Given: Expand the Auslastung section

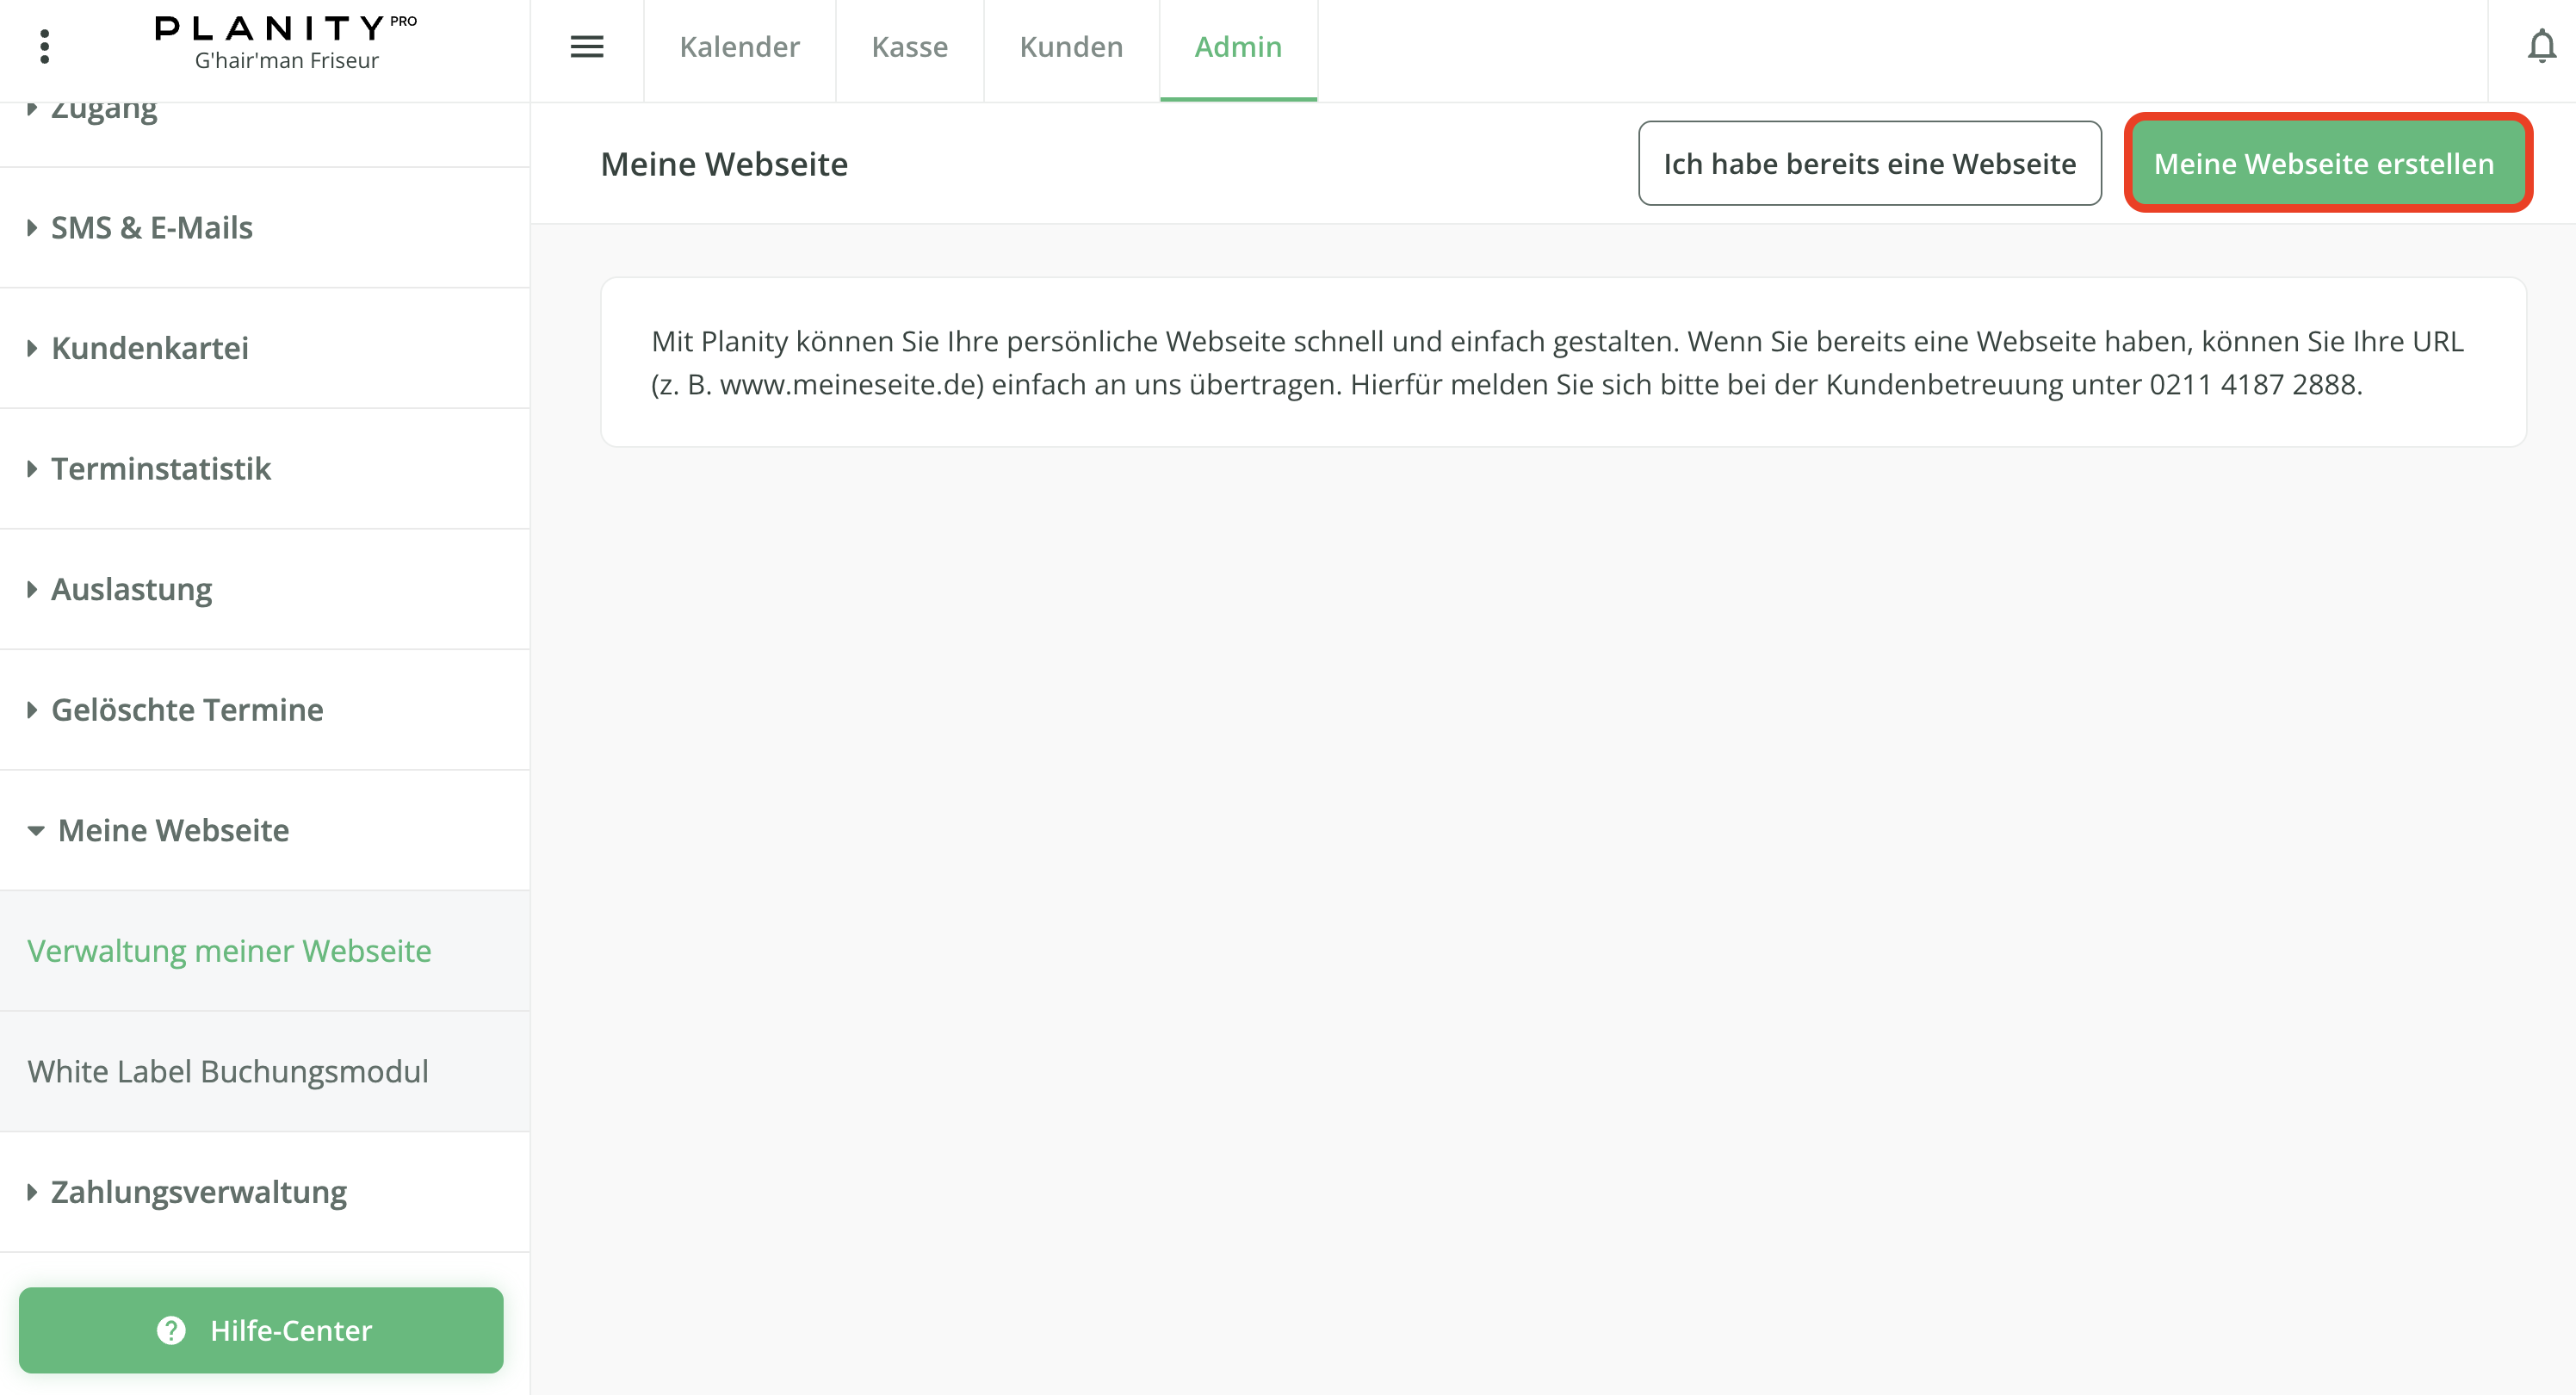Looking at the screenshot, I should [131, 589].
